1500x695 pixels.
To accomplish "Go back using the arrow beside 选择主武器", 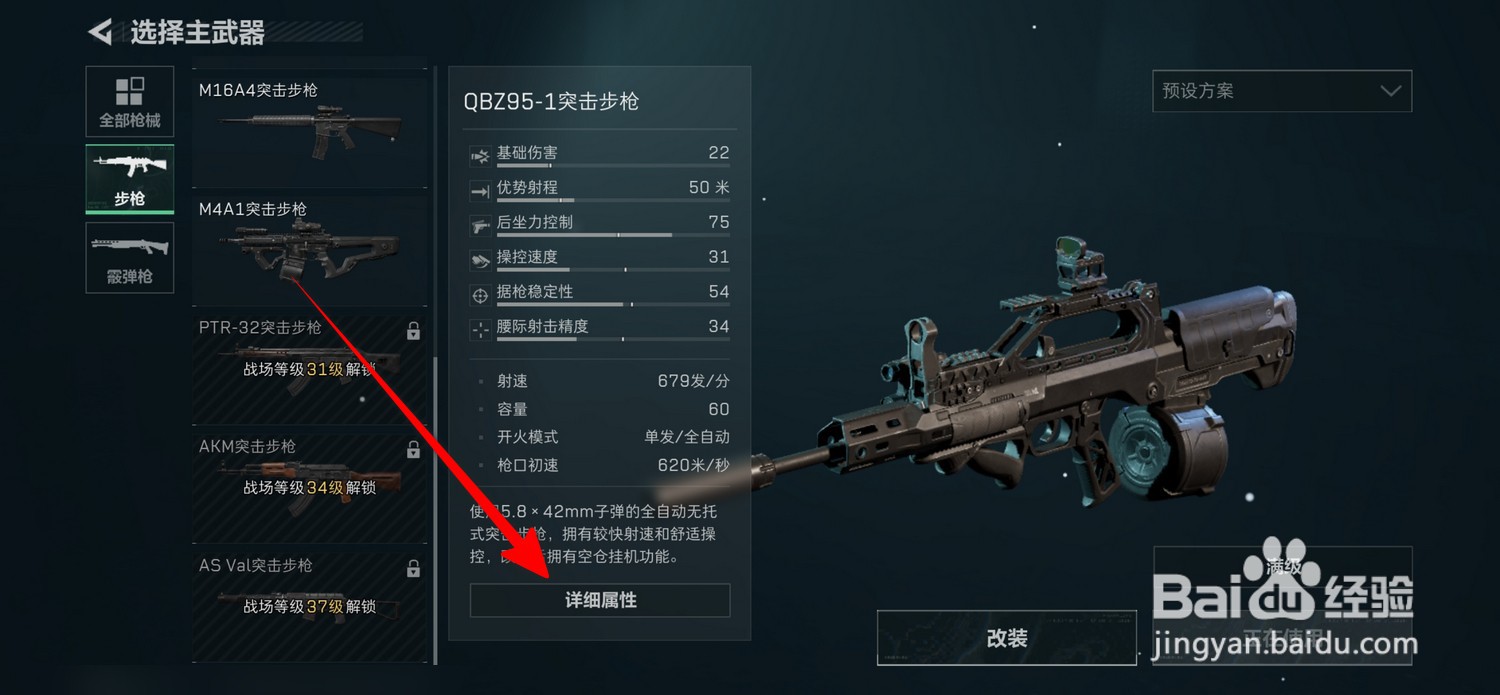I will (100, 33).
